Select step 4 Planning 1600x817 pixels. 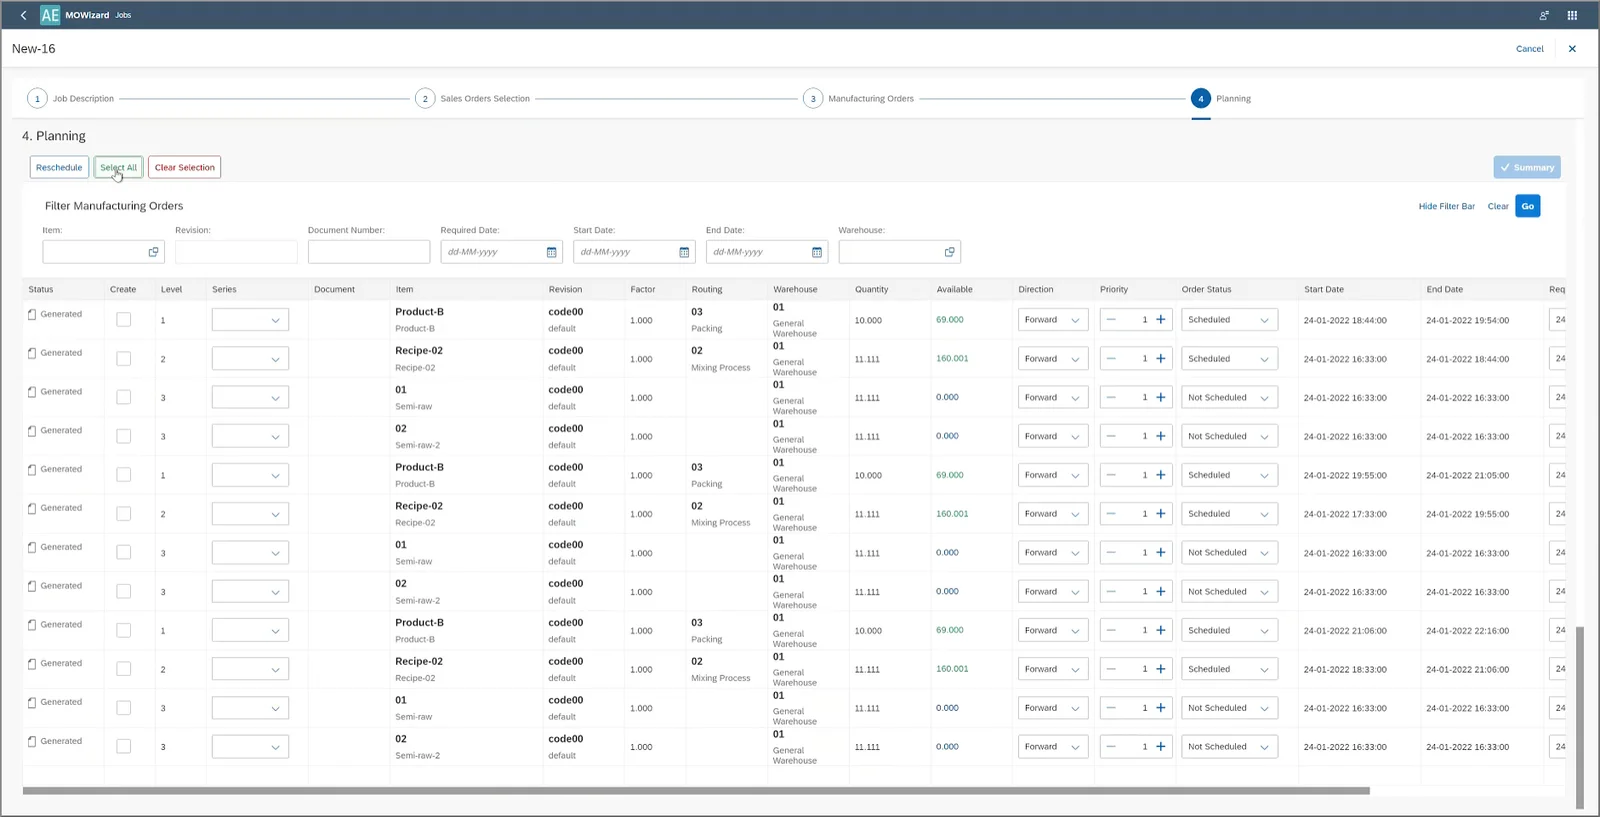click(1221, 98)
